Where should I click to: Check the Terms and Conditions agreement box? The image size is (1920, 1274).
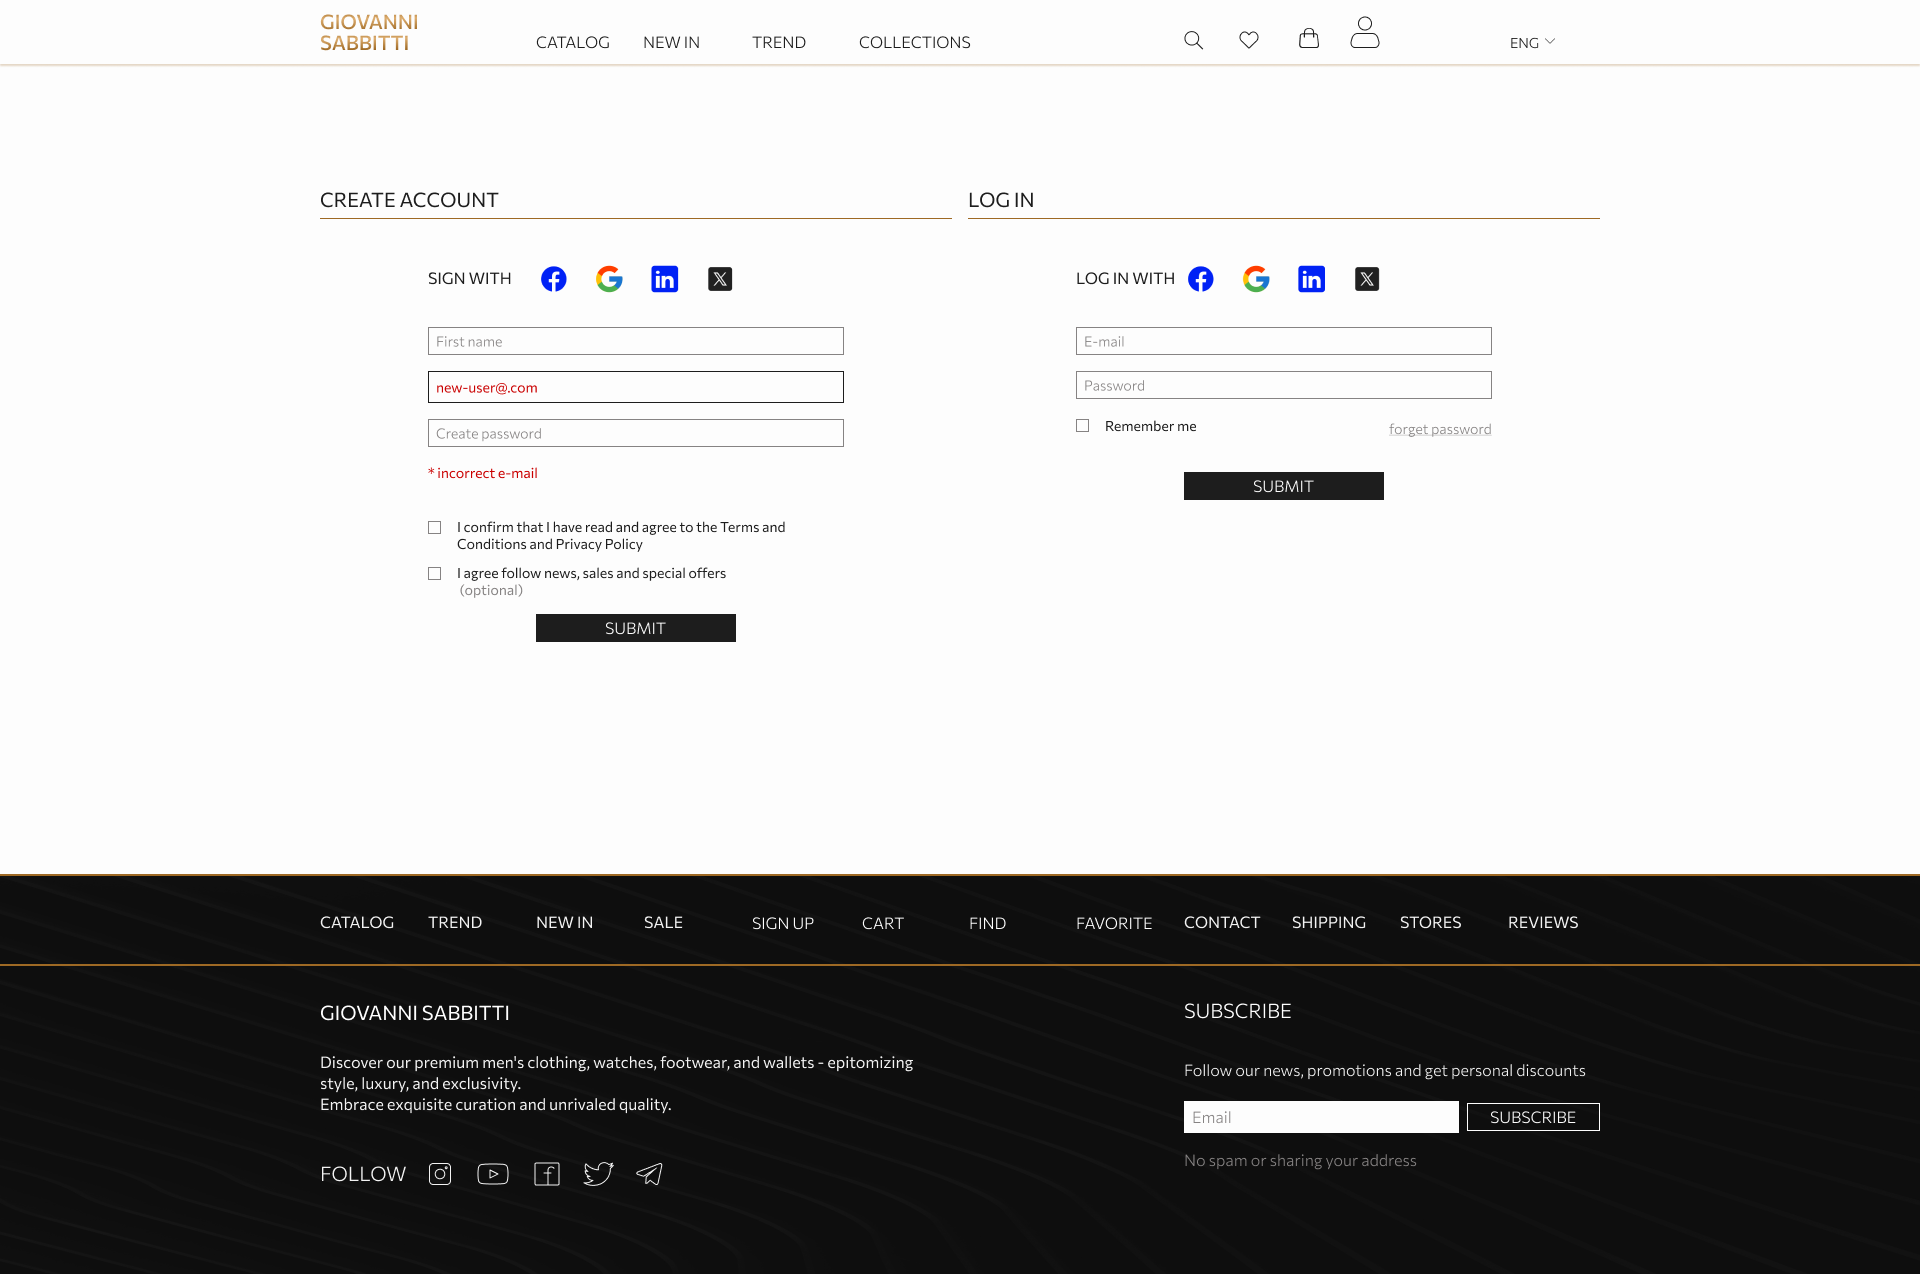coord(435,528)
